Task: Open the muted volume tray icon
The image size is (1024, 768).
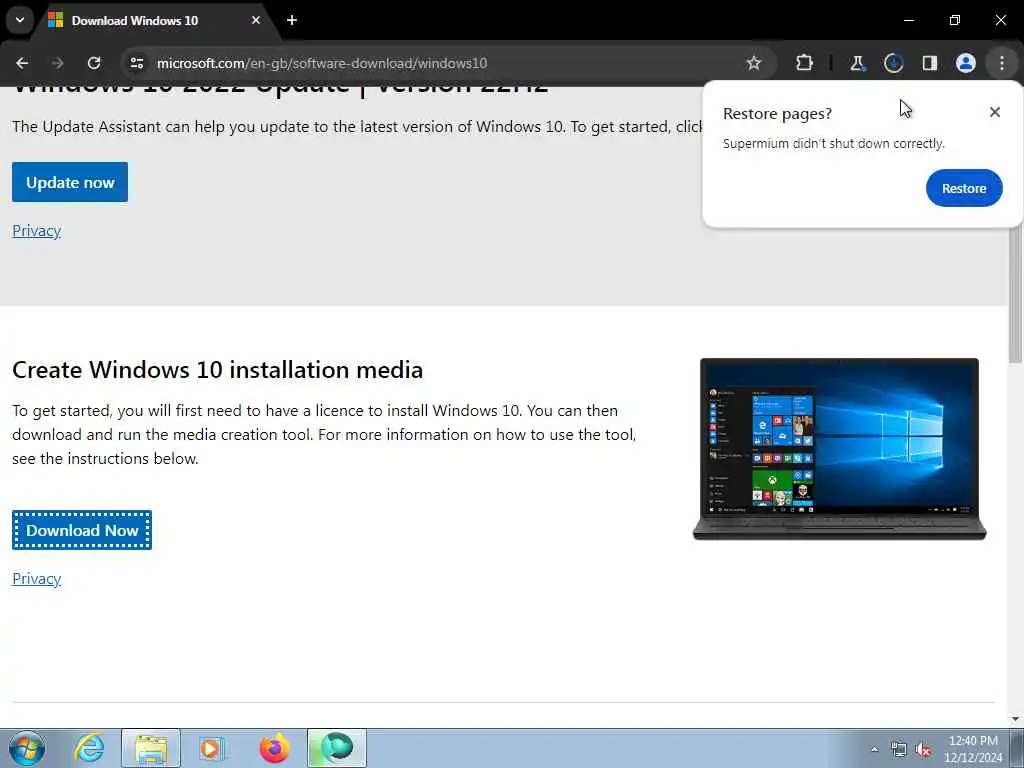Action: (923, 749)
